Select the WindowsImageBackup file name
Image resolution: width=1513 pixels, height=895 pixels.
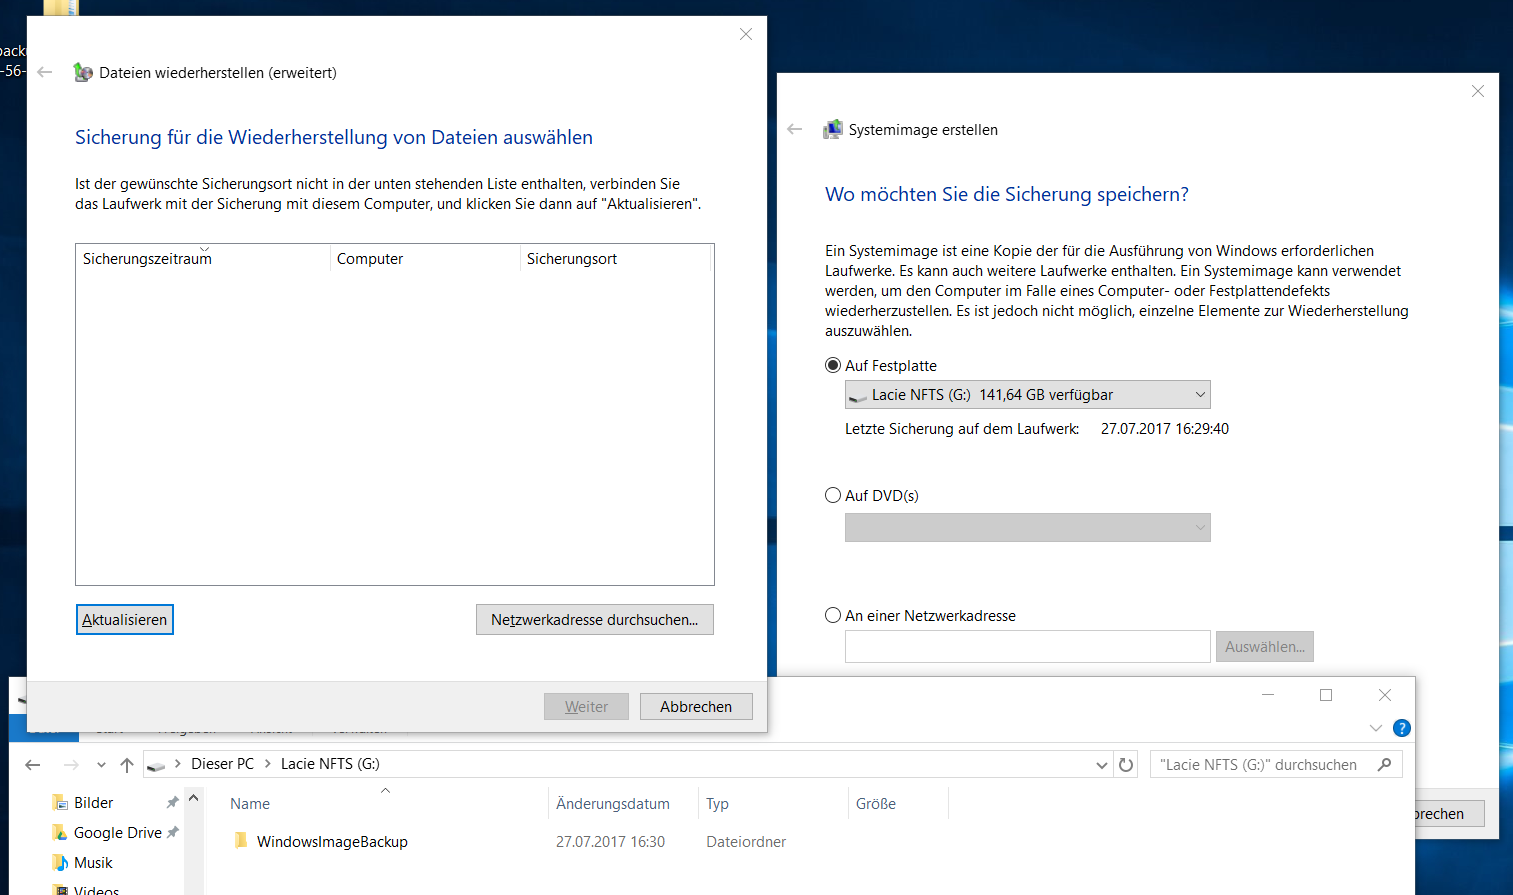332,841
